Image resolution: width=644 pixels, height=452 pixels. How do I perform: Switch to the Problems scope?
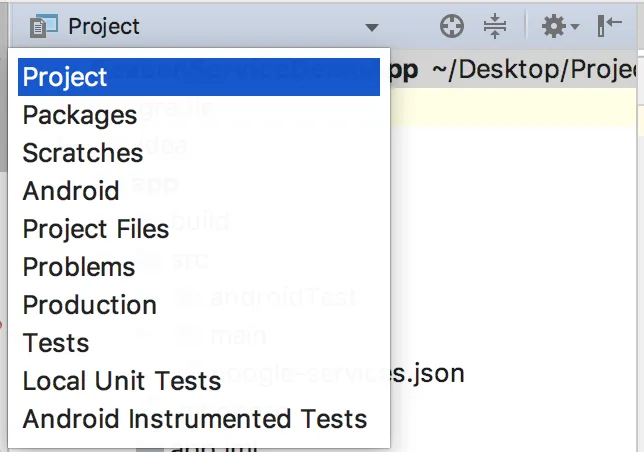79,267
